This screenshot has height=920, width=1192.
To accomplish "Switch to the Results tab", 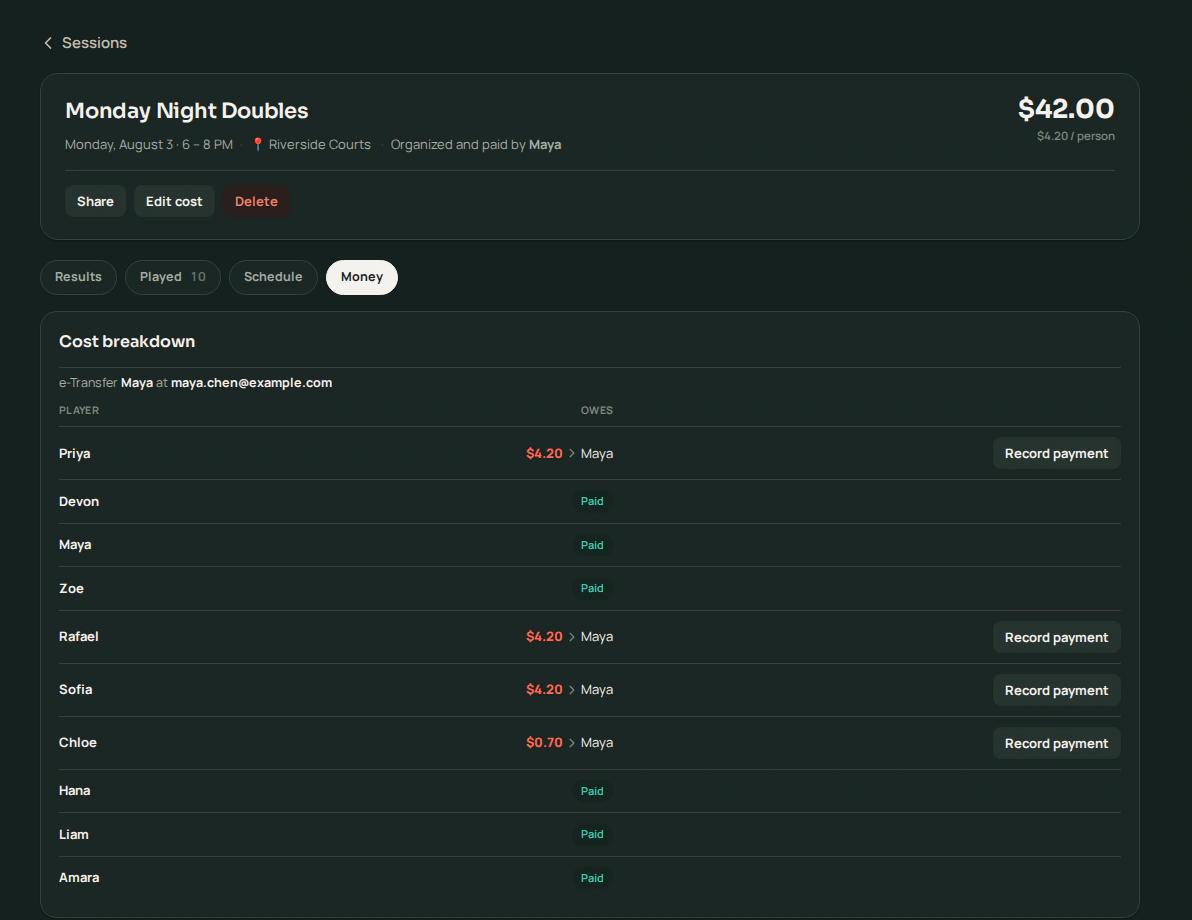I will [x=78, y=277].
